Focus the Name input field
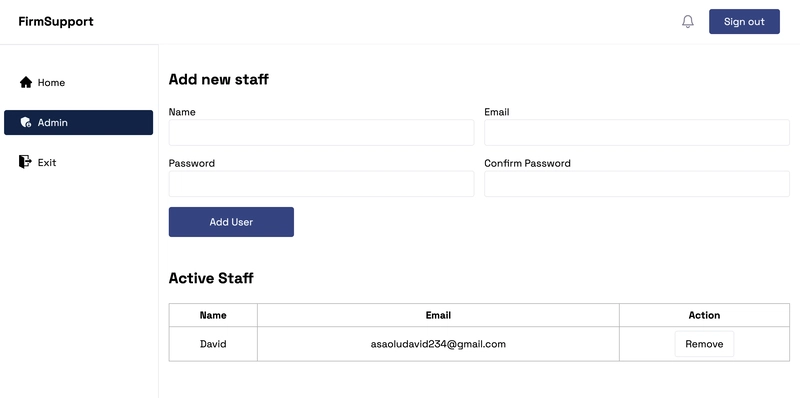Viewport: 800px width, 398px height. click(x=321, y=133)
